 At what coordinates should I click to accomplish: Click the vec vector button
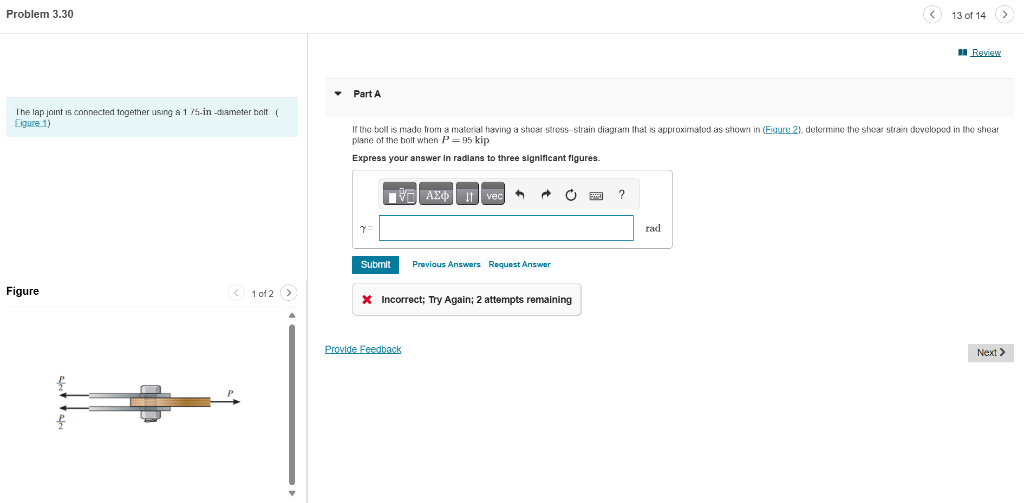pyautogui.click(x=494, y=195)
